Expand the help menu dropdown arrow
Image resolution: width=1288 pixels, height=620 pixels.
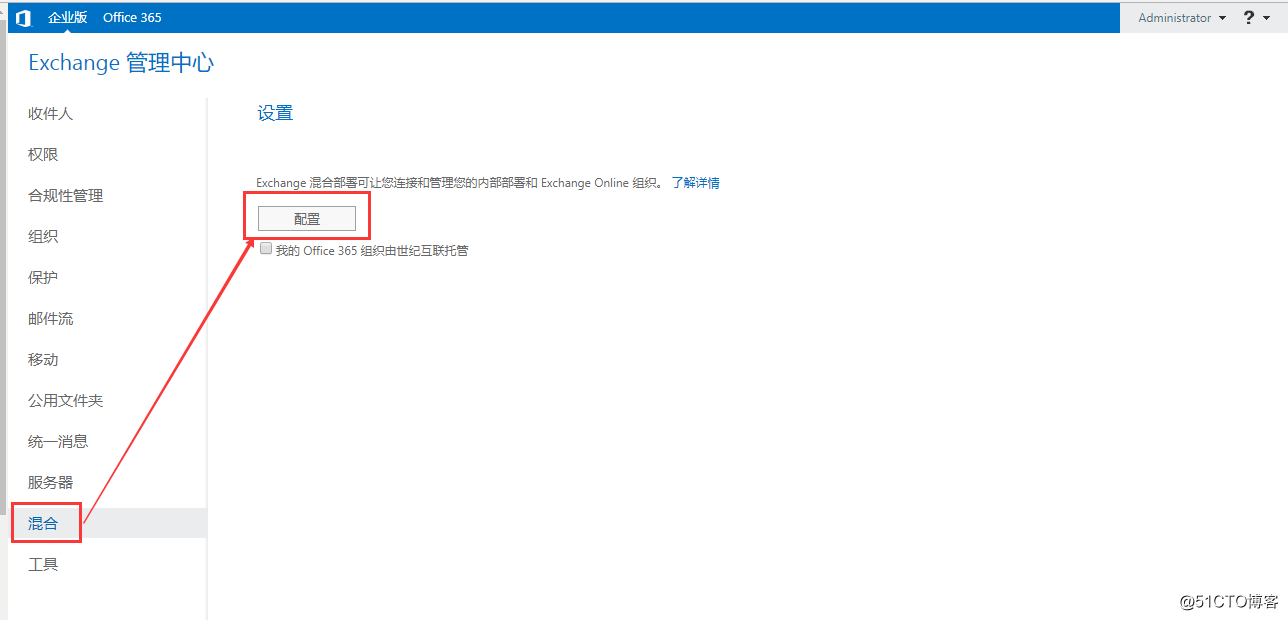[1267, 18]
